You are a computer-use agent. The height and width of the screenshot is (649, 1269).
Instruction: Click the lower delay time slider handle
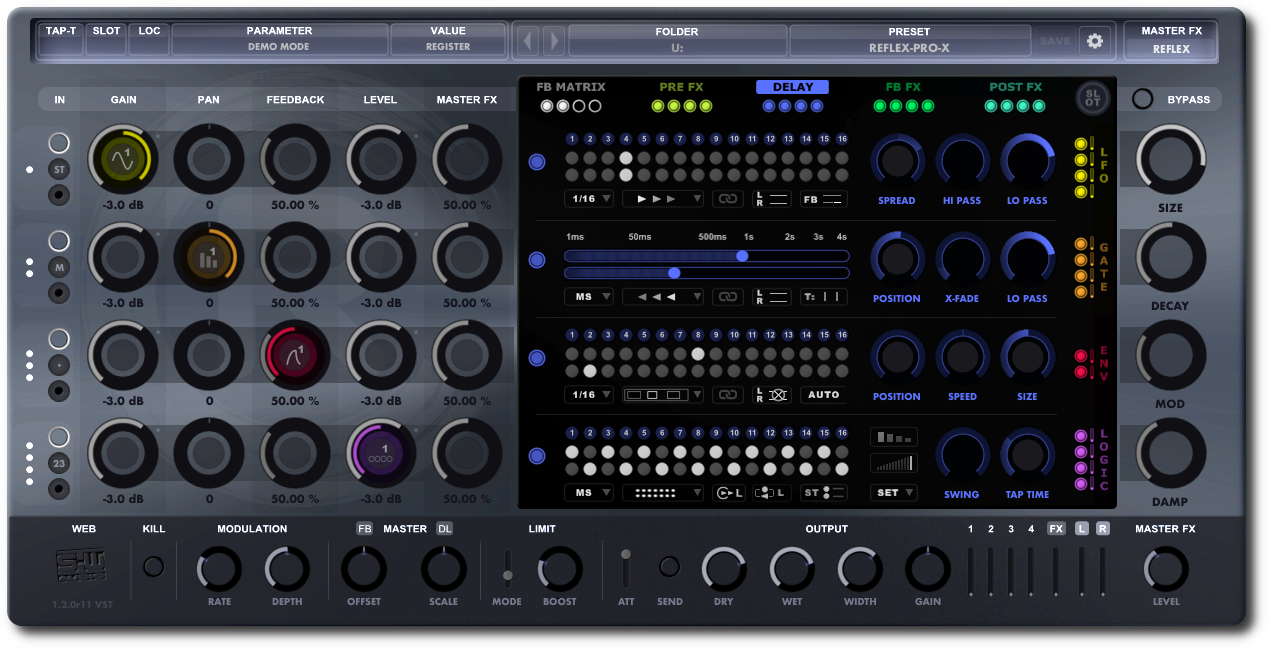tap(674, 273)
